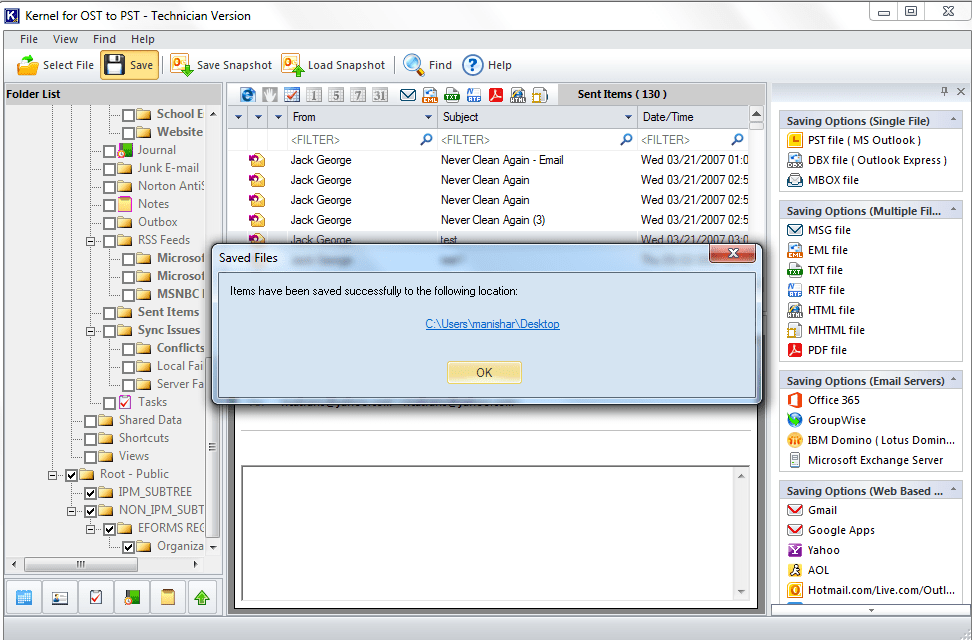
Task: Open the File menu
Action: pos(29,39)
